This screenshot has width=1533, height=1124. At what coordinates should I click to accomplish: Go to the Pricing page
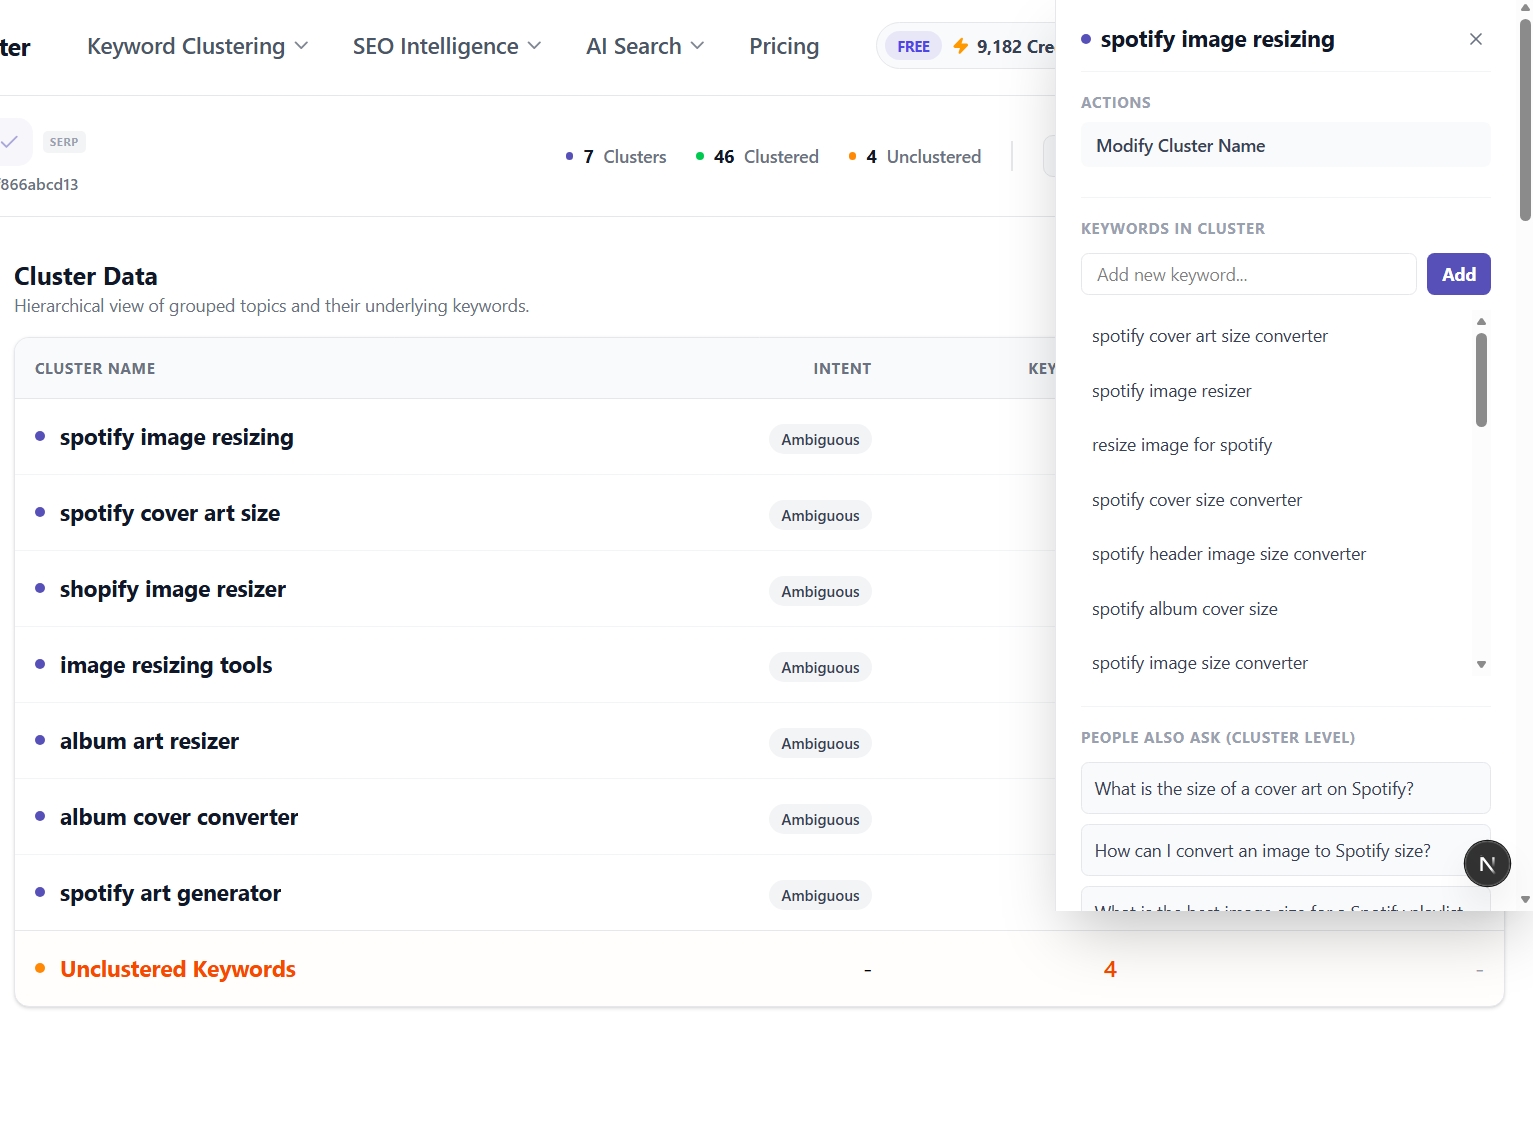point(784,46)
